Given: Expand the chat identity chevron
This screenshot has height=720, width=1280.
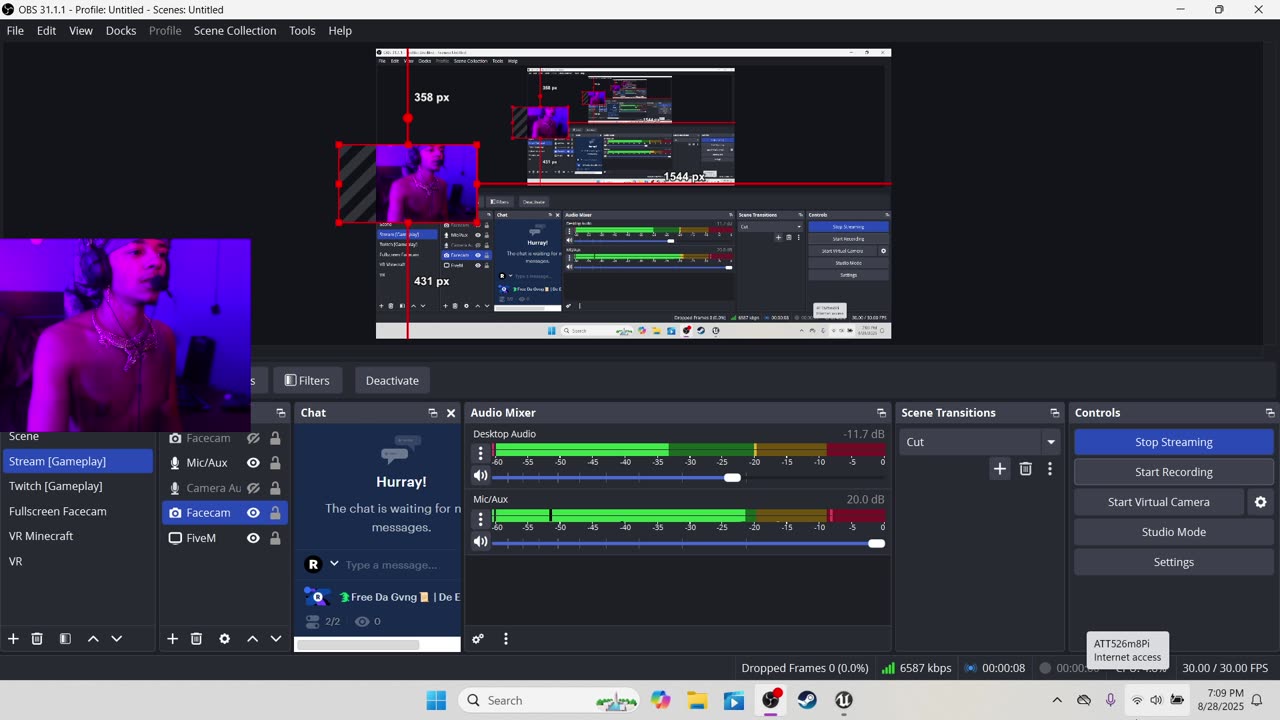Looking at the screenshot, I should 334,564.
